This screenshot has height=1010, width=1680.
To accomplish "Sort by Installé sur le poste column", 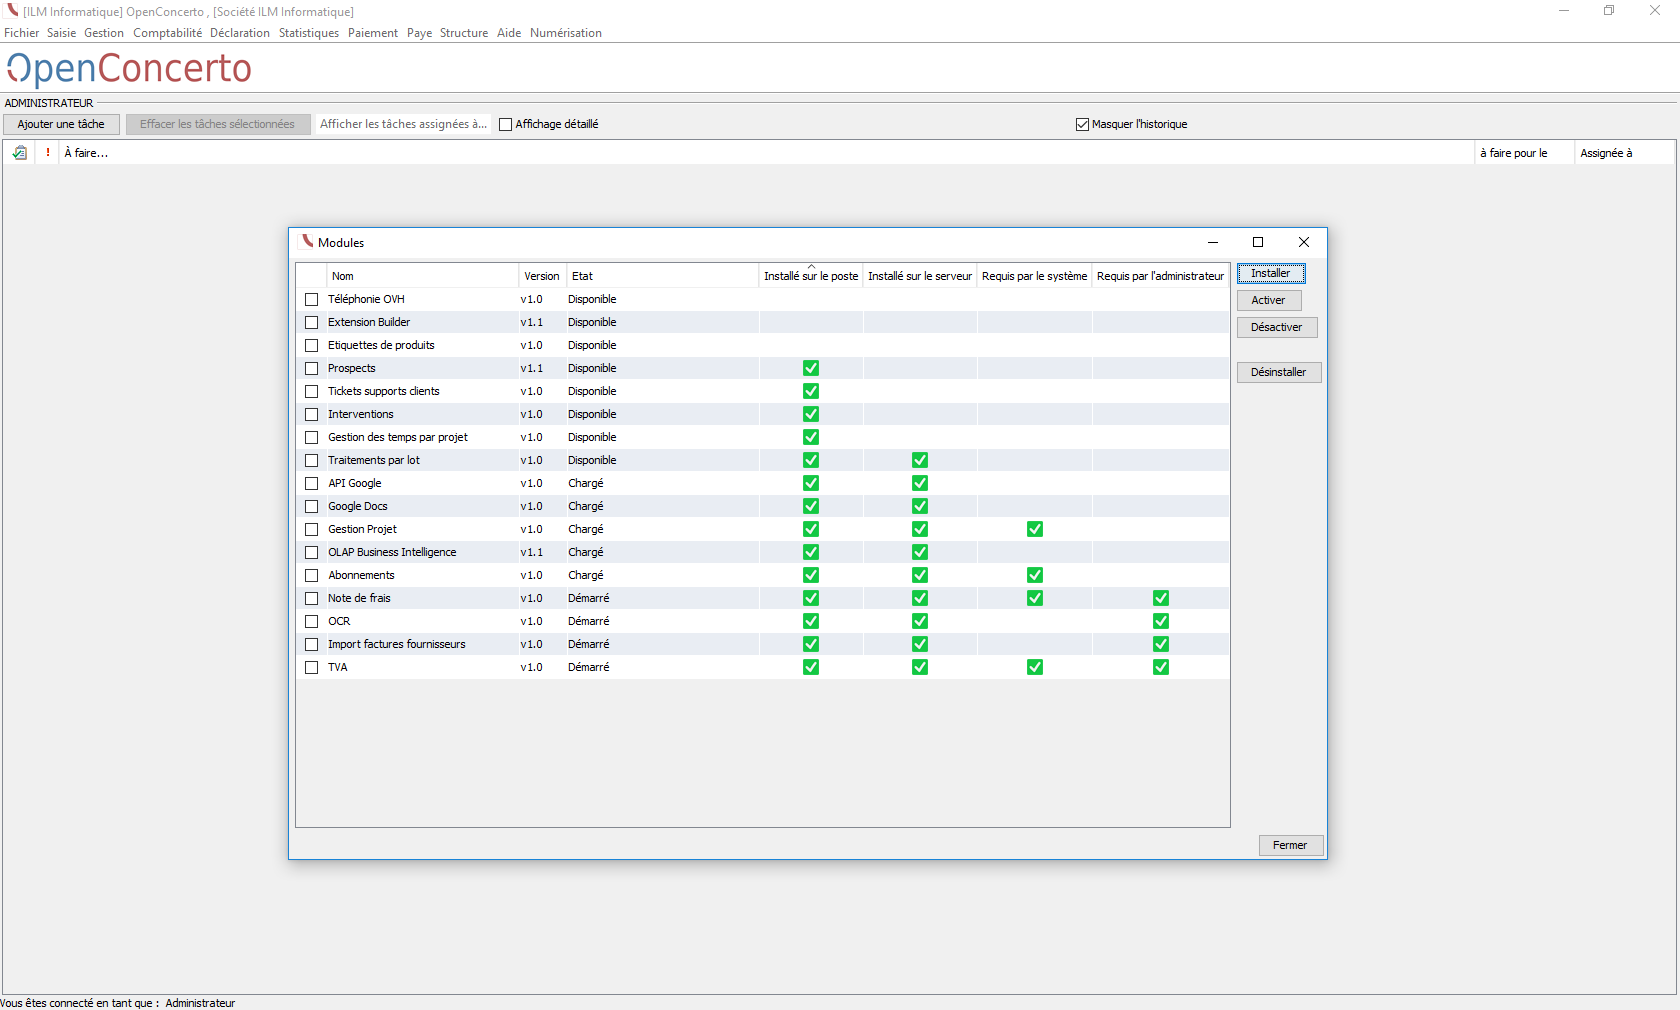I will [810, 276].
